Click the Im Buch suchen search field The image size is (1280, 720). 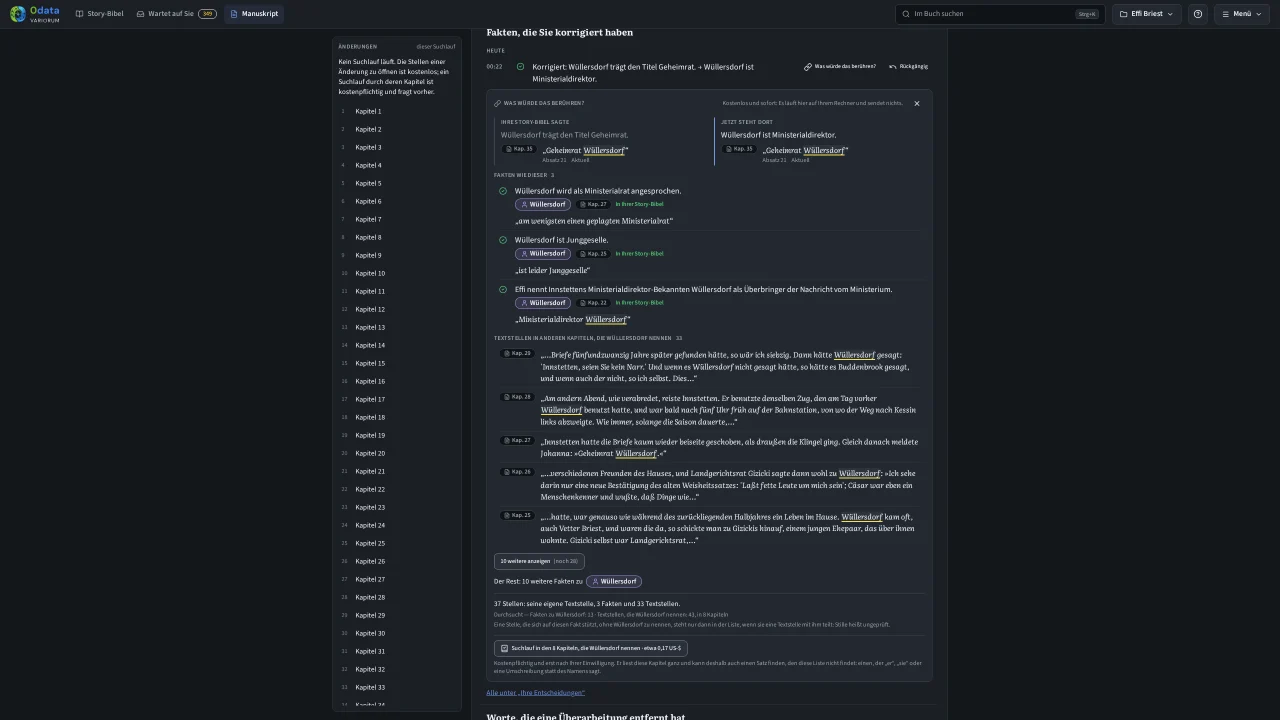(1000, 14)
